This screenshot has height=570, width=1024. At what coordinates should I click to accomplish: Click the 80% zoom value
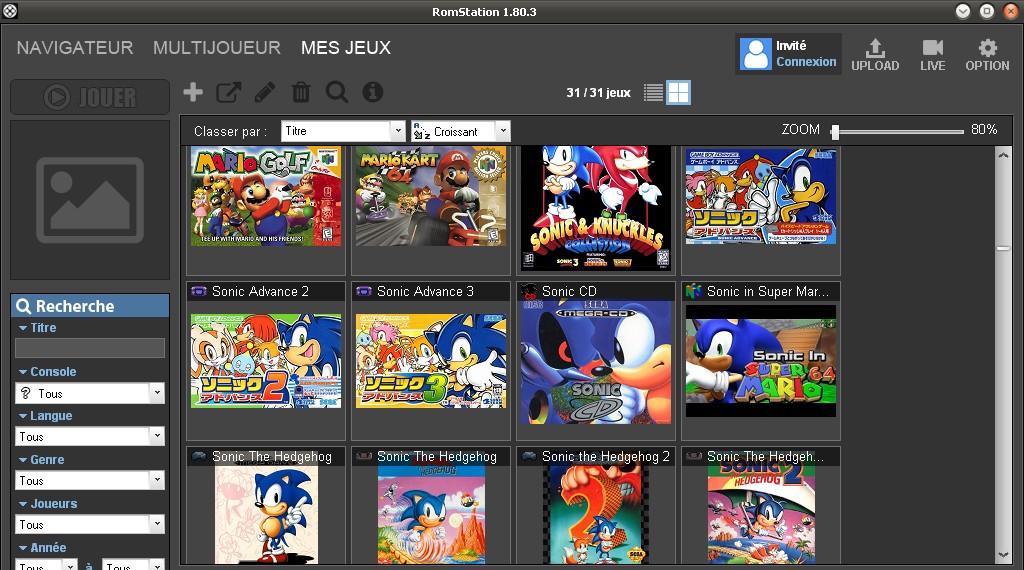984,129
